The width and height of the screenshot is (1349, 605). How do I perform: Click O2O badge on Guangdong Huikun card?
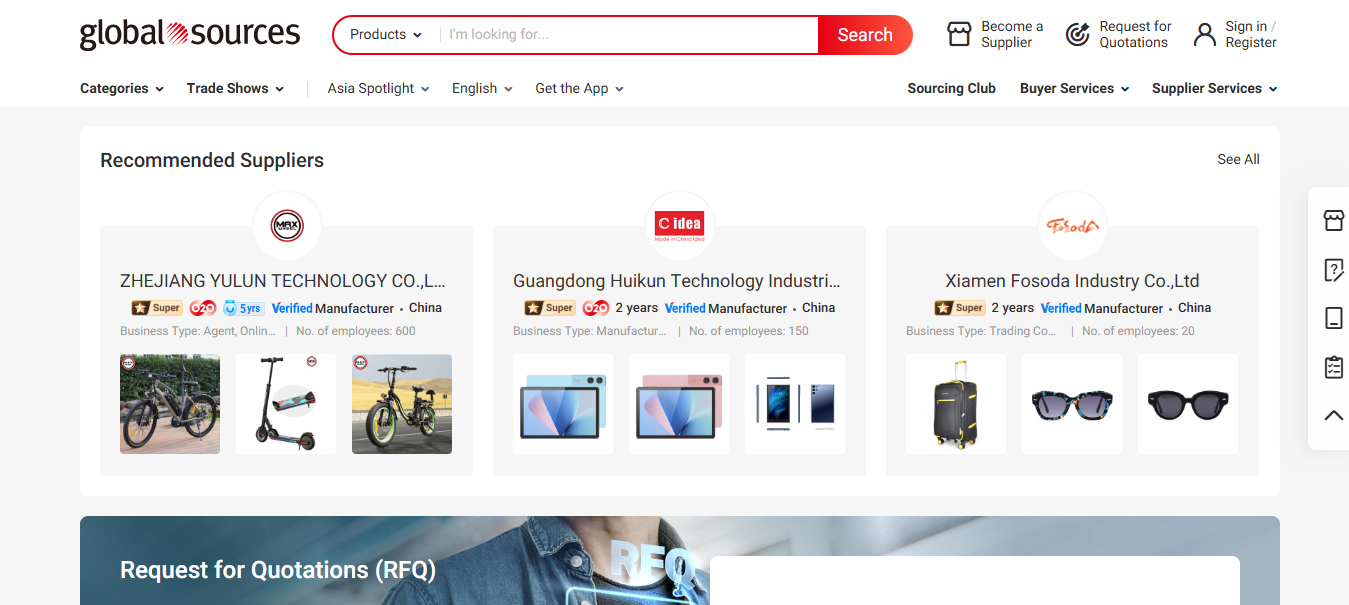point(596,308)
